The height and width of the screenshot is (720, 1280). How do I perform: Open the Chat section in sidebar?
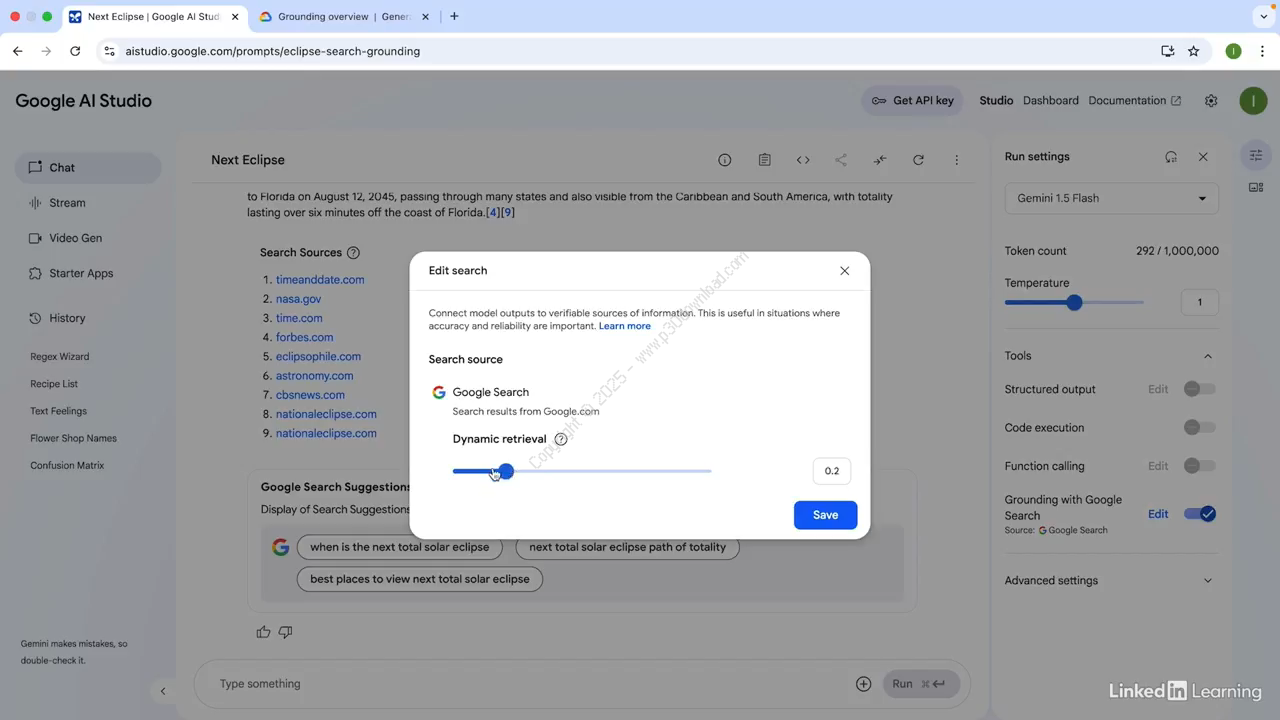(x=88, y=168)
